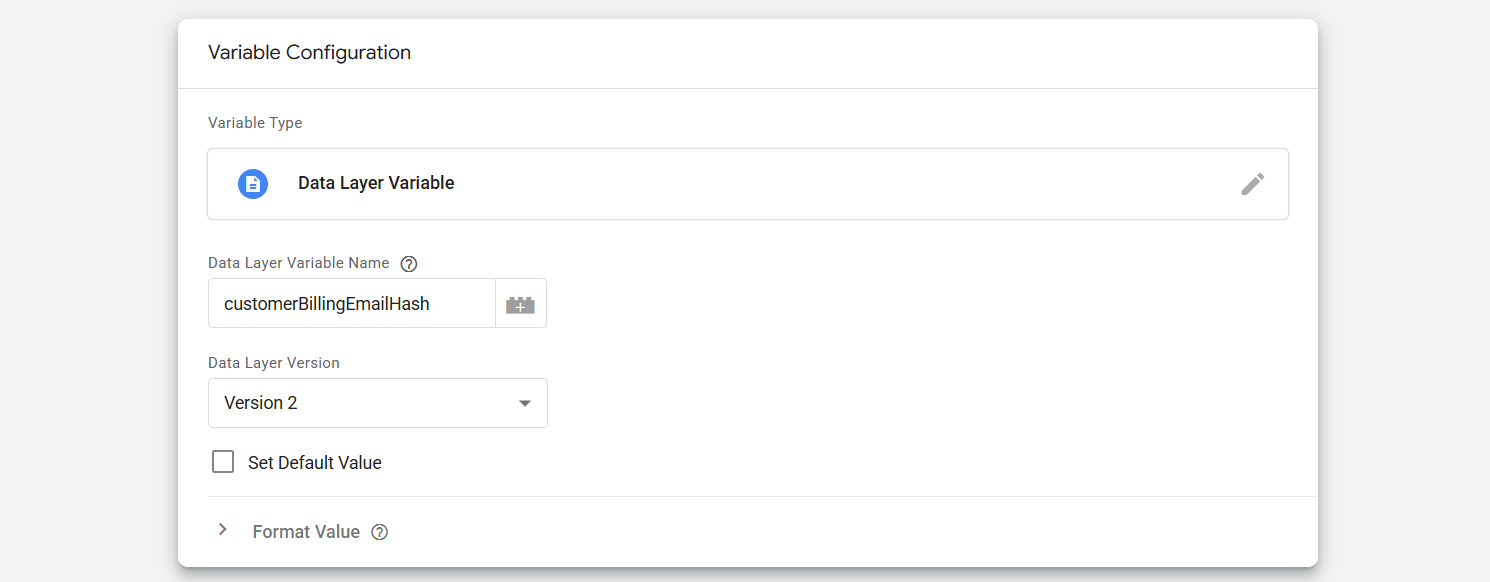Image resolution: width=1490 pixels, height=582 pixels.
Task: Click the "Data Layer Variable Name" label
Action: click(x=298, y=263)
